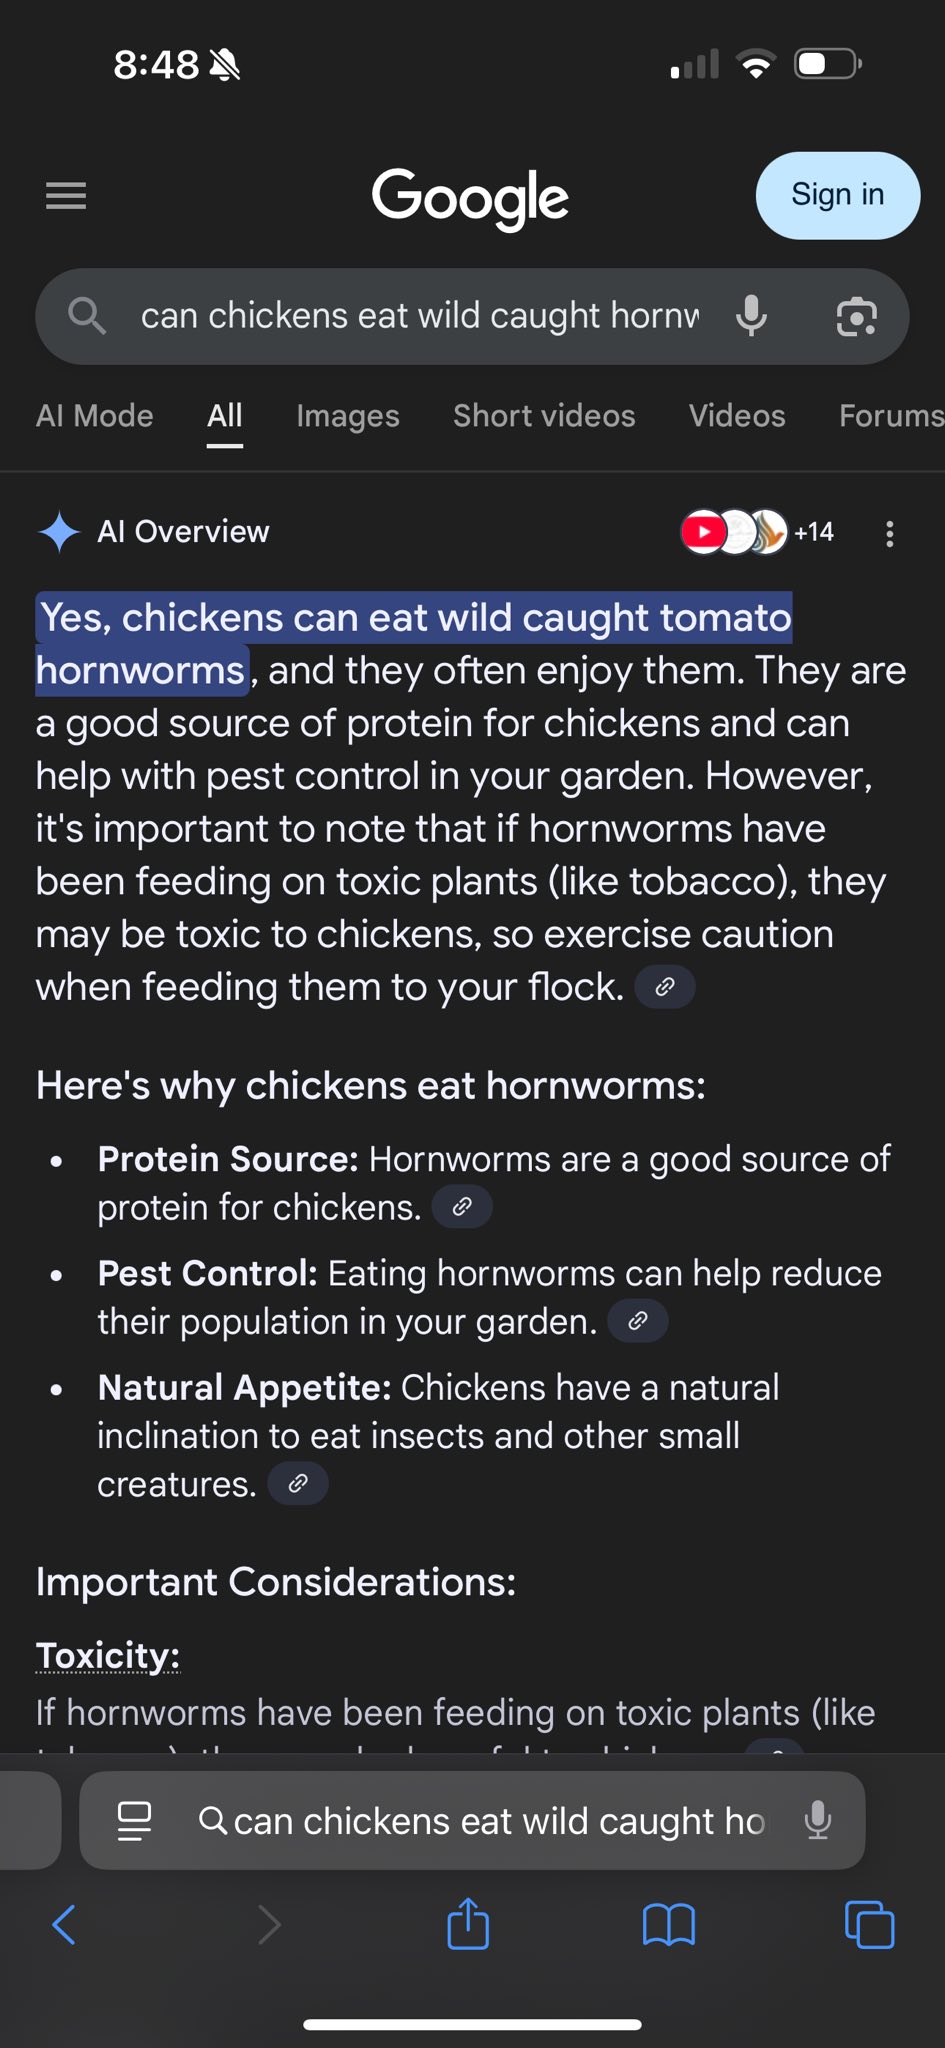Tap the voice search microphone in search box

(x=752, y=316)
